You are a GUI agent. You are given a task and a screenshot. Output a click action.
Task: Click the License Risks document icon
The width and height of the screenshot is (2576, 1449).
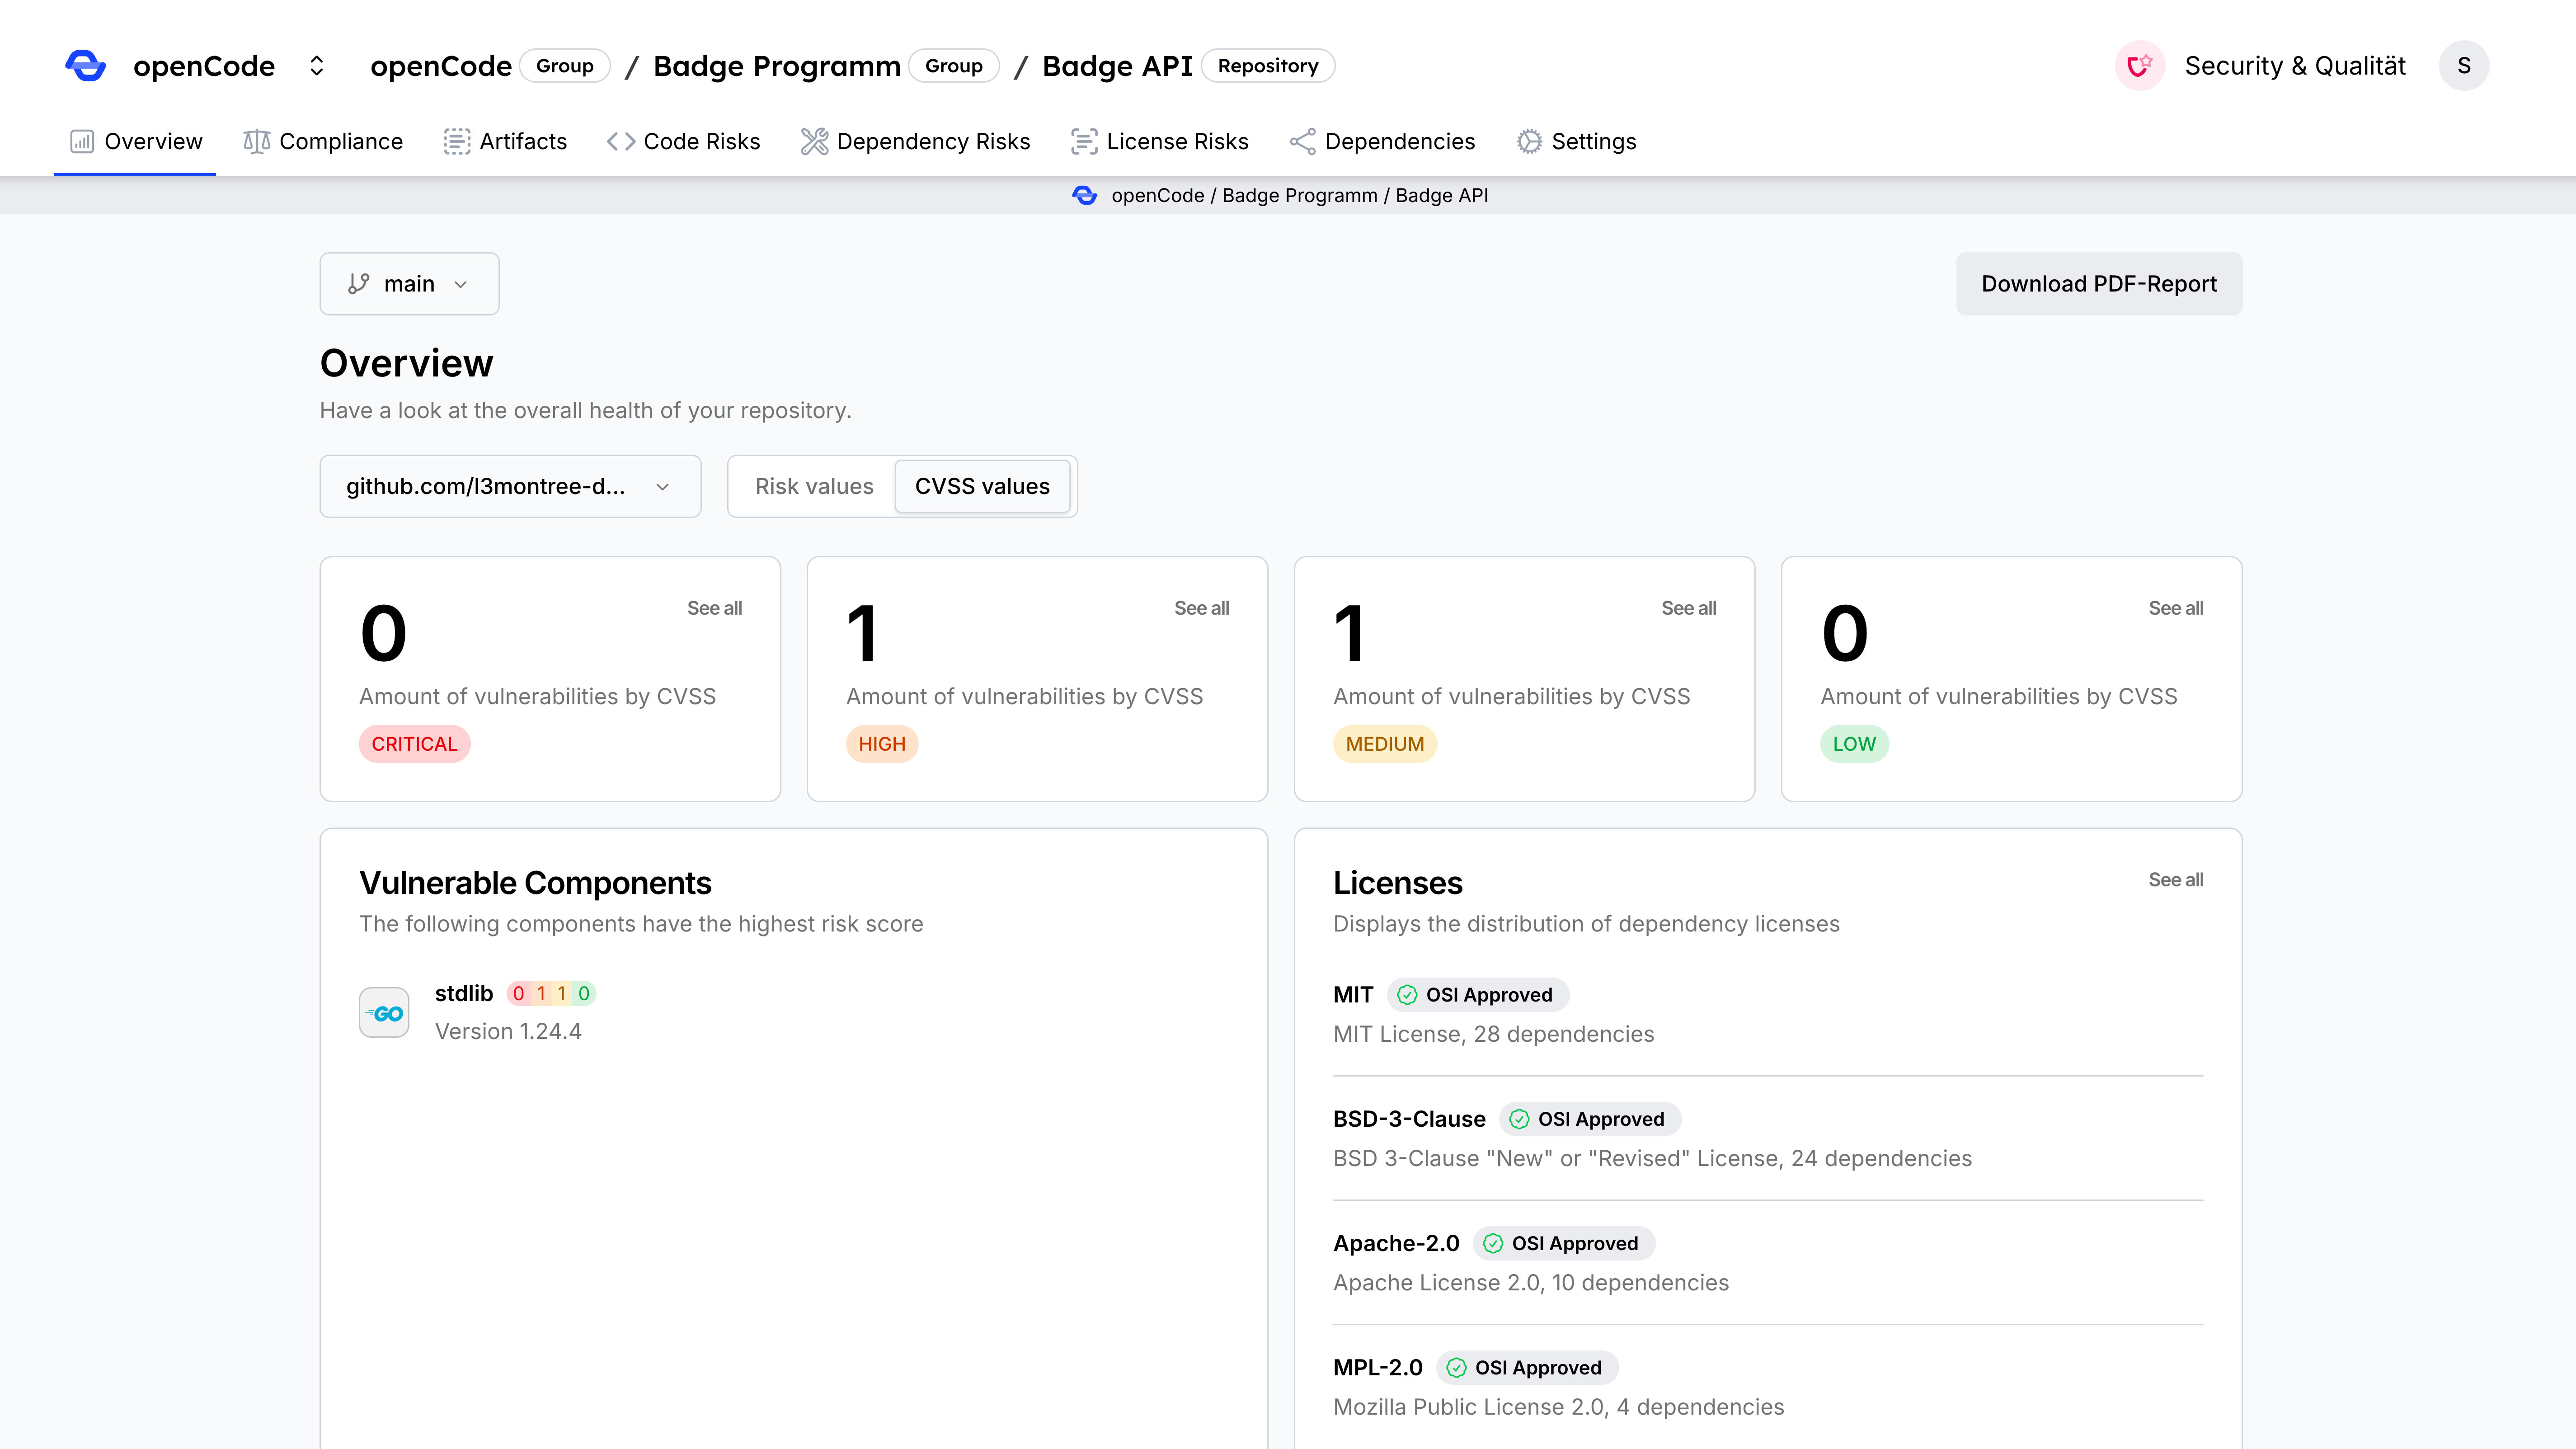(1084, 142)
